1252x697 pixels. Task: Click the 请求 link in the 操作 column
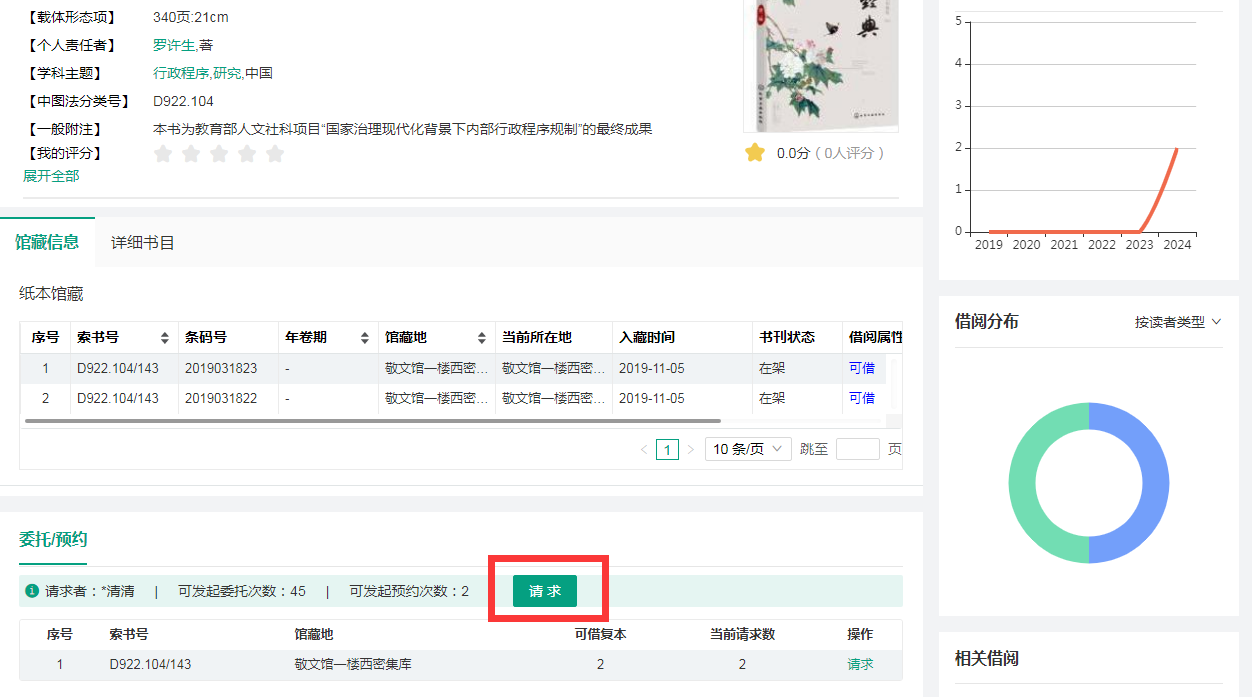tap(860, 664)
